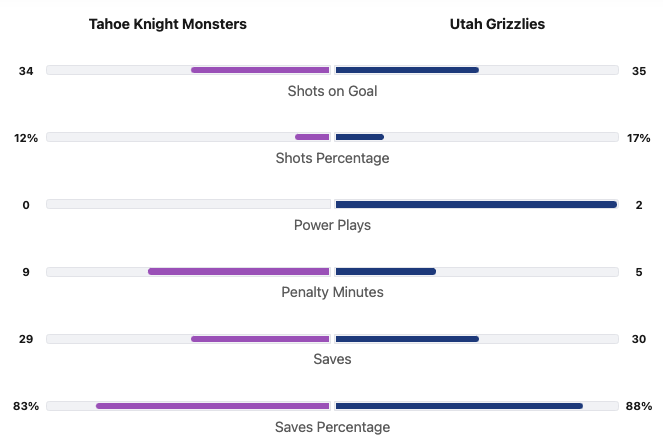Click Utah's blue Penalty Minutes bar
663x443 pixels.
click(386, 271)
